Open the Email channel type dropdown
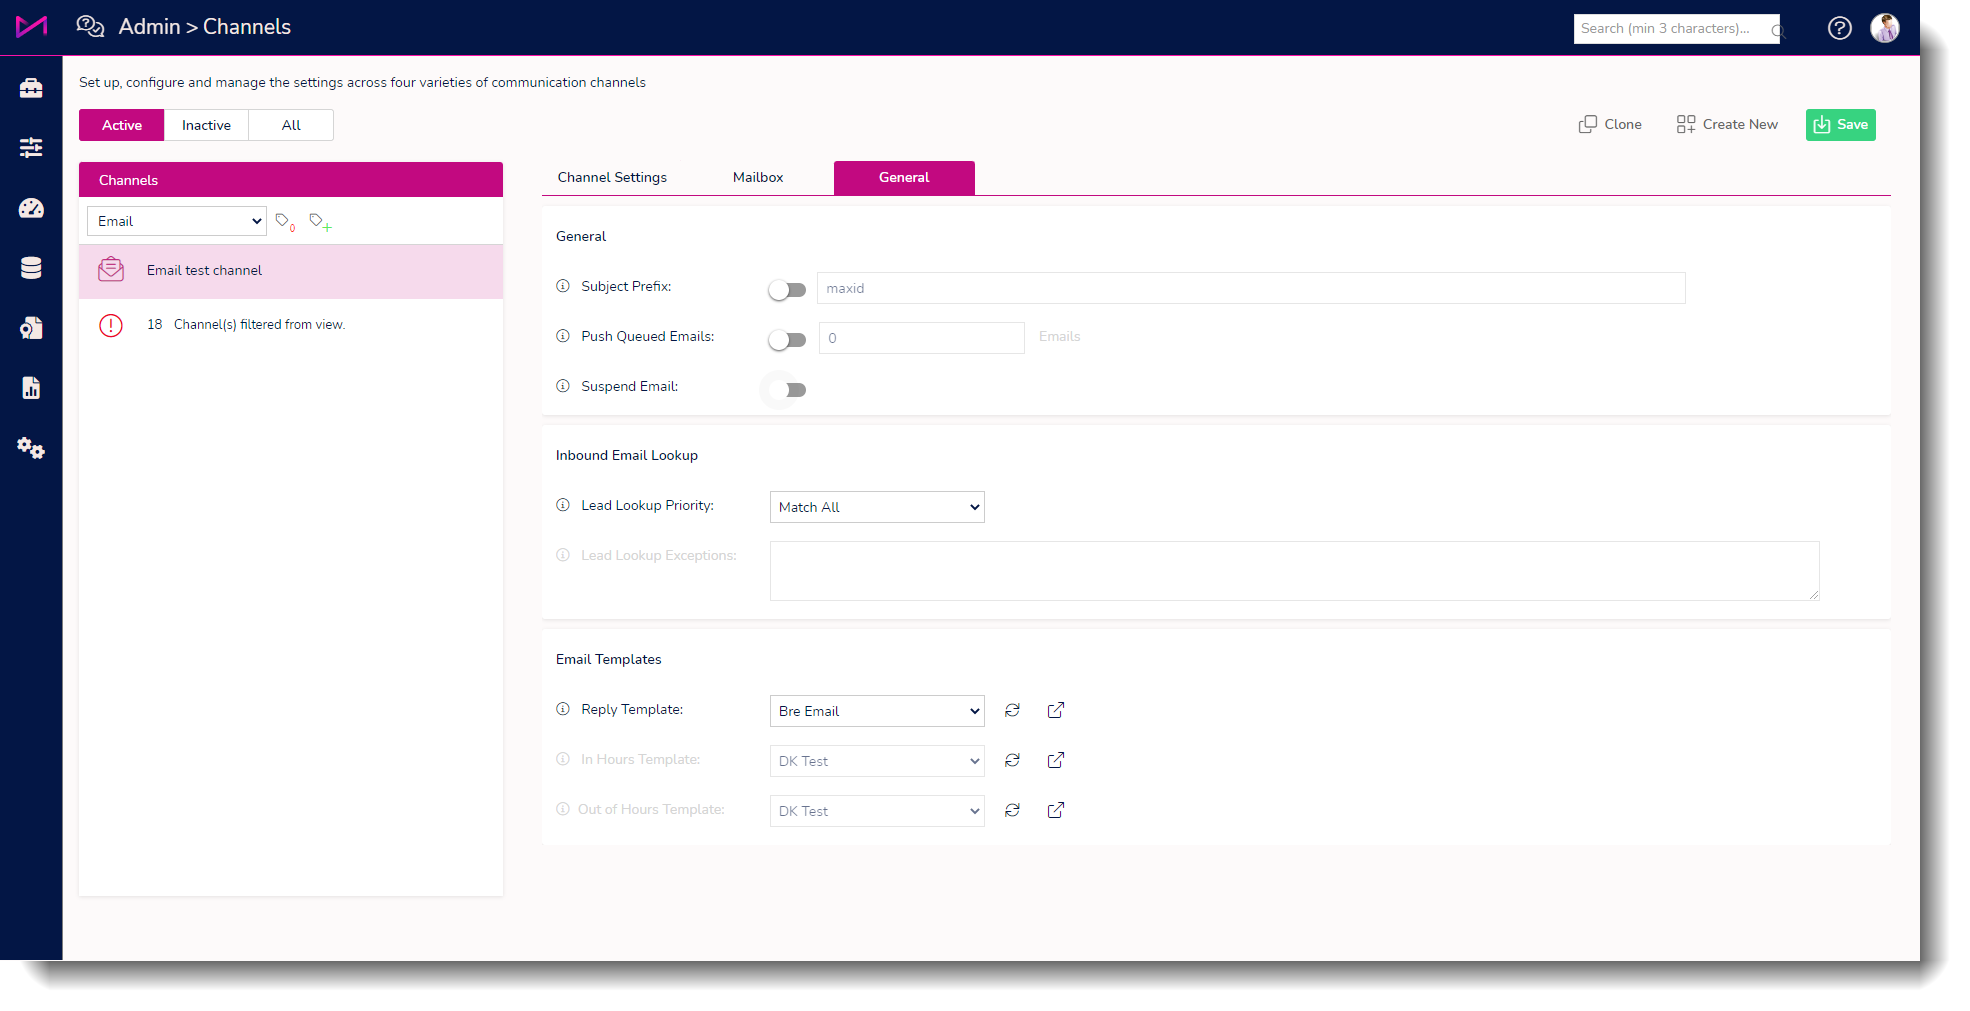 [x=177, y=221]
